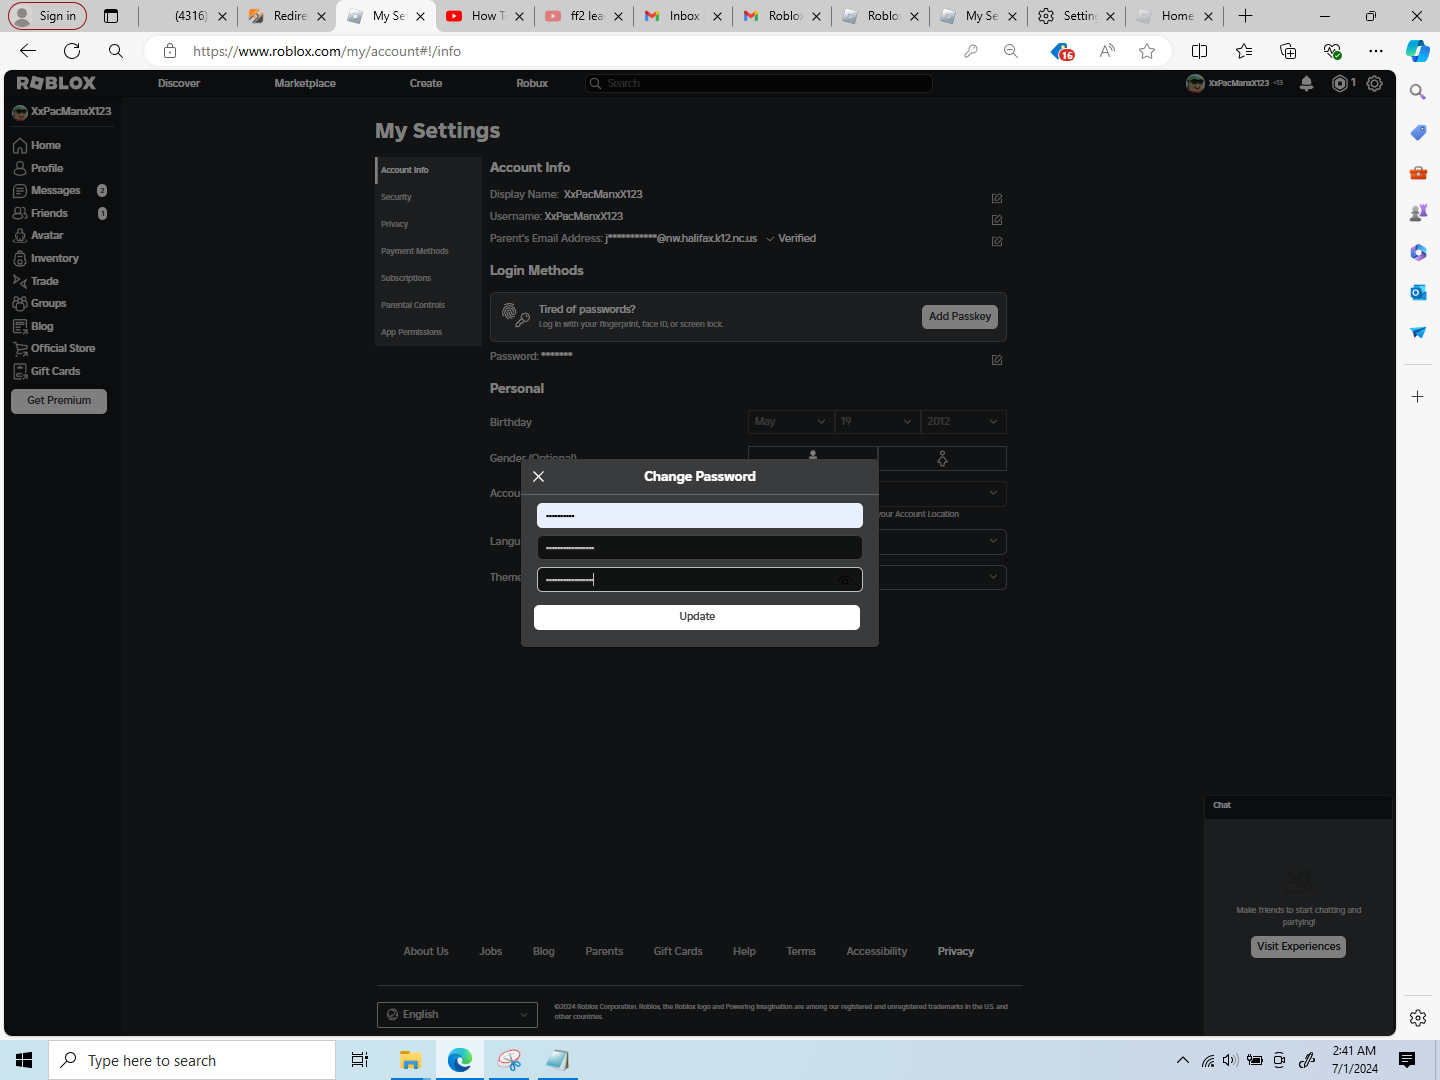Open Avatar in the sidebar

38,236
